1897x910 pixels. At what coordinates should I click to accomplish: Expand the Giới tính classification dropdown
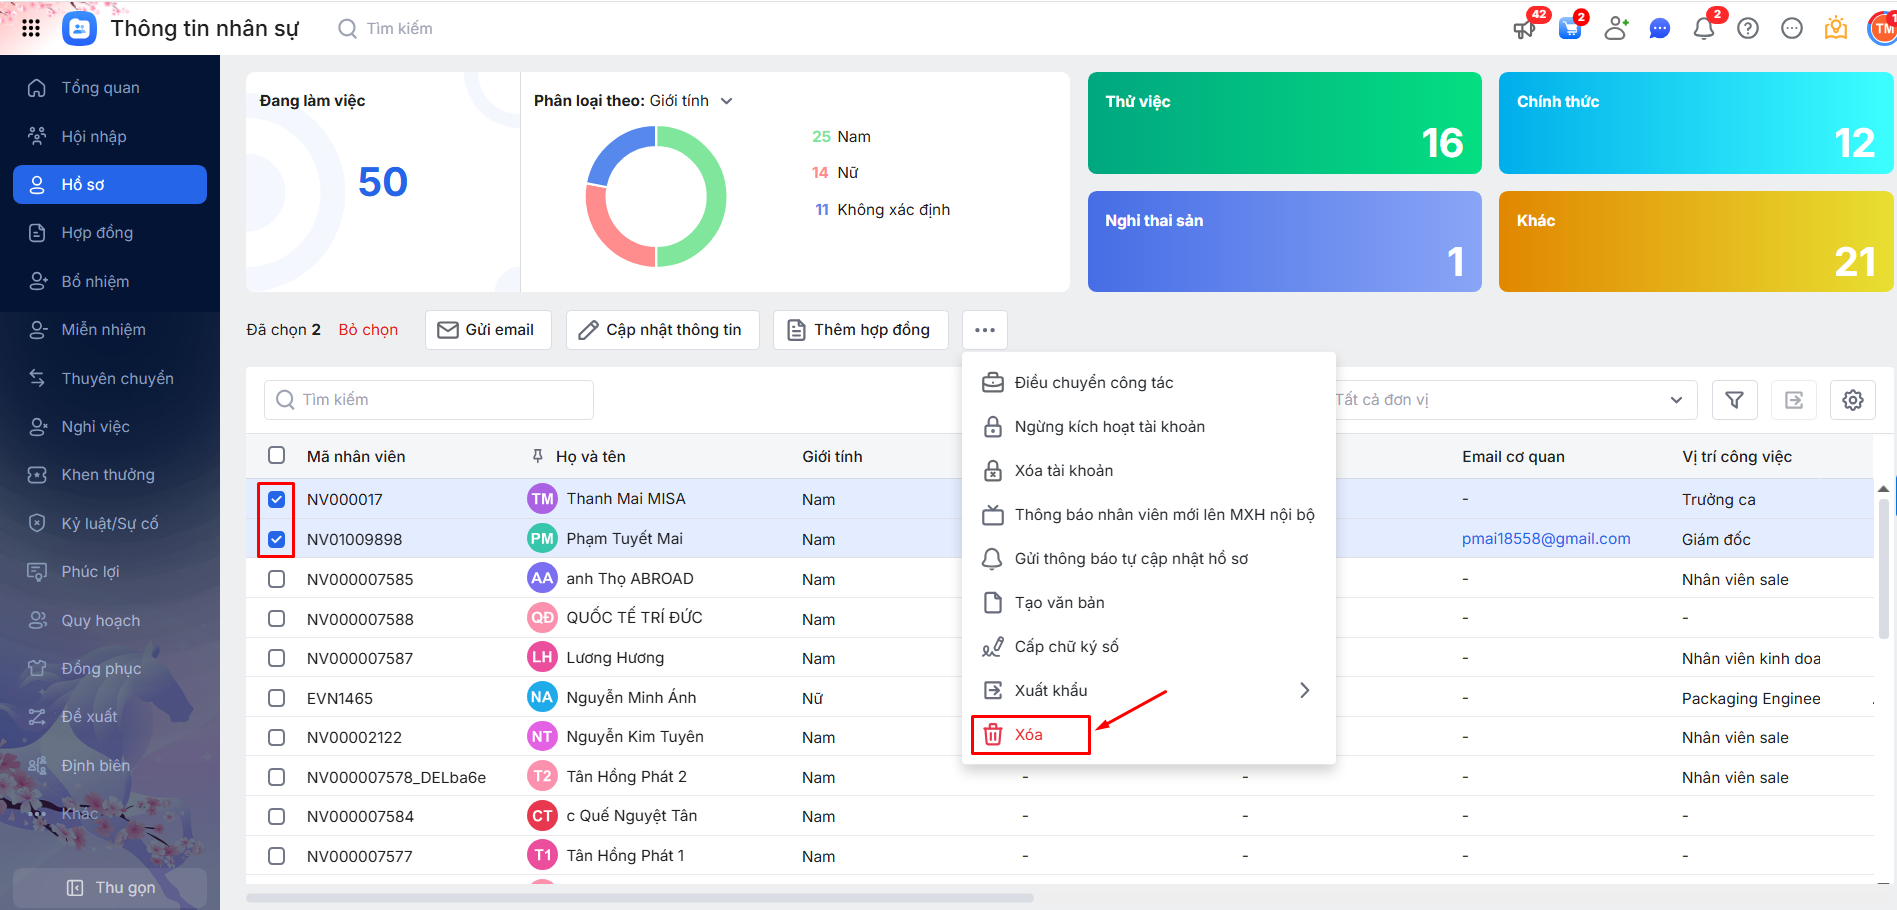coord(727,101)
